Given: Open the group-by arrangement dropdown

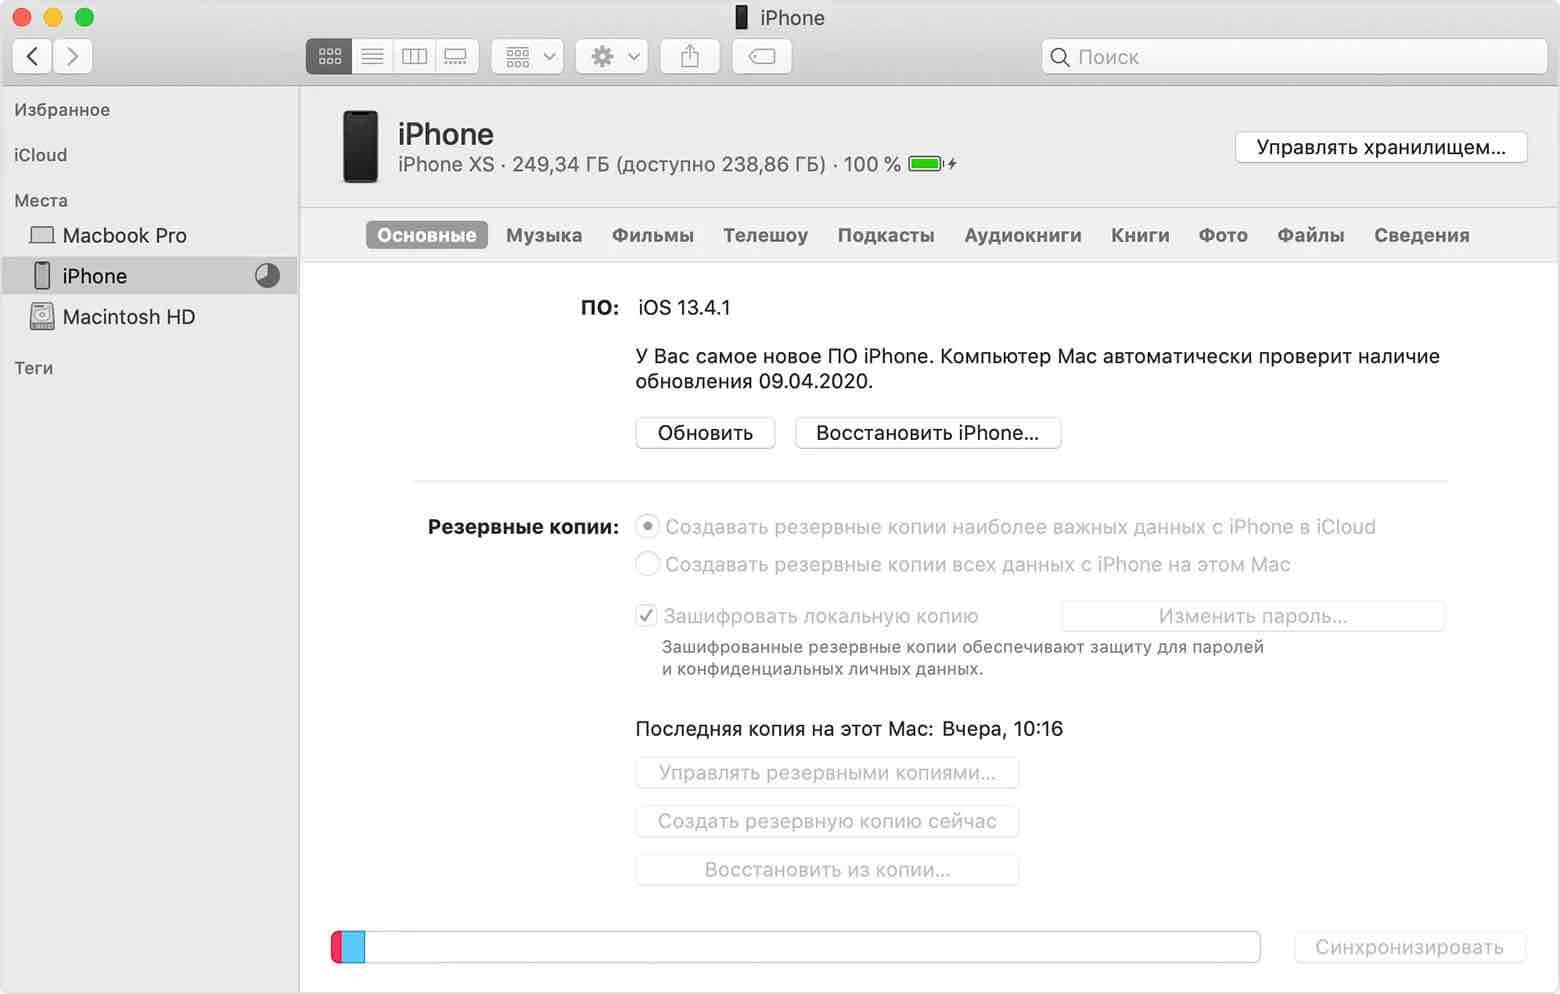Looking at the screenshot, I should pyautogui.click(x=528, y=57).
